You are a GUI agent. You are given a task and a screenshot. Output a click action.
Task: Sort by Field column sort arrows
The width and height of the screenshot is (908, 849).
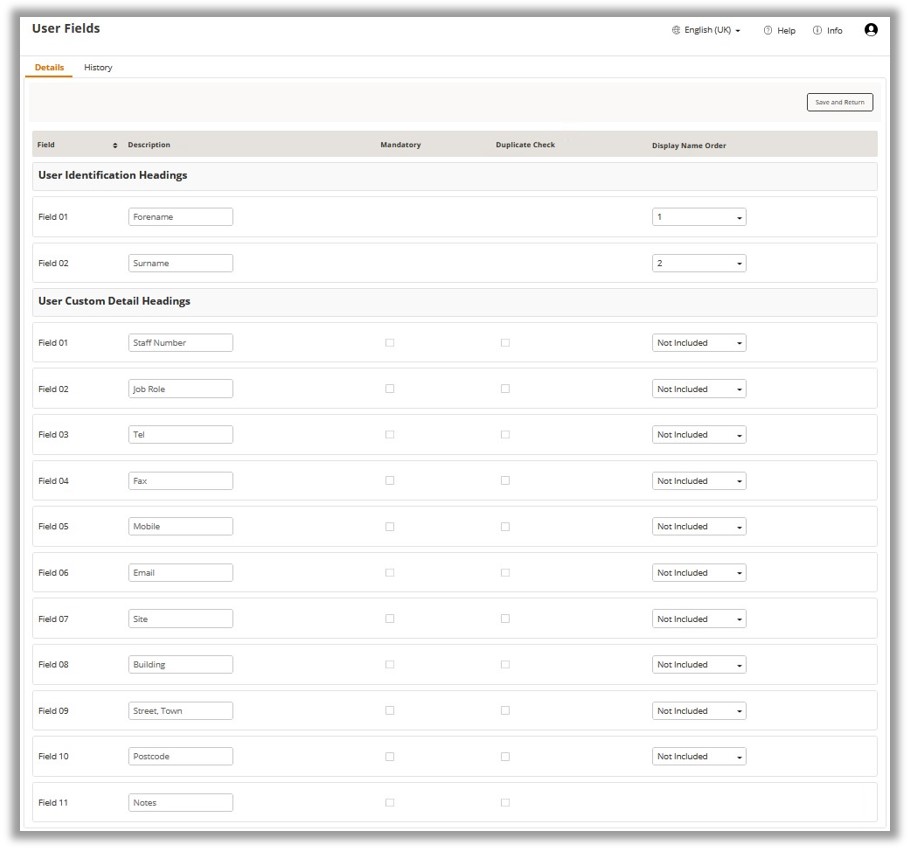click(x=115, y=145)
